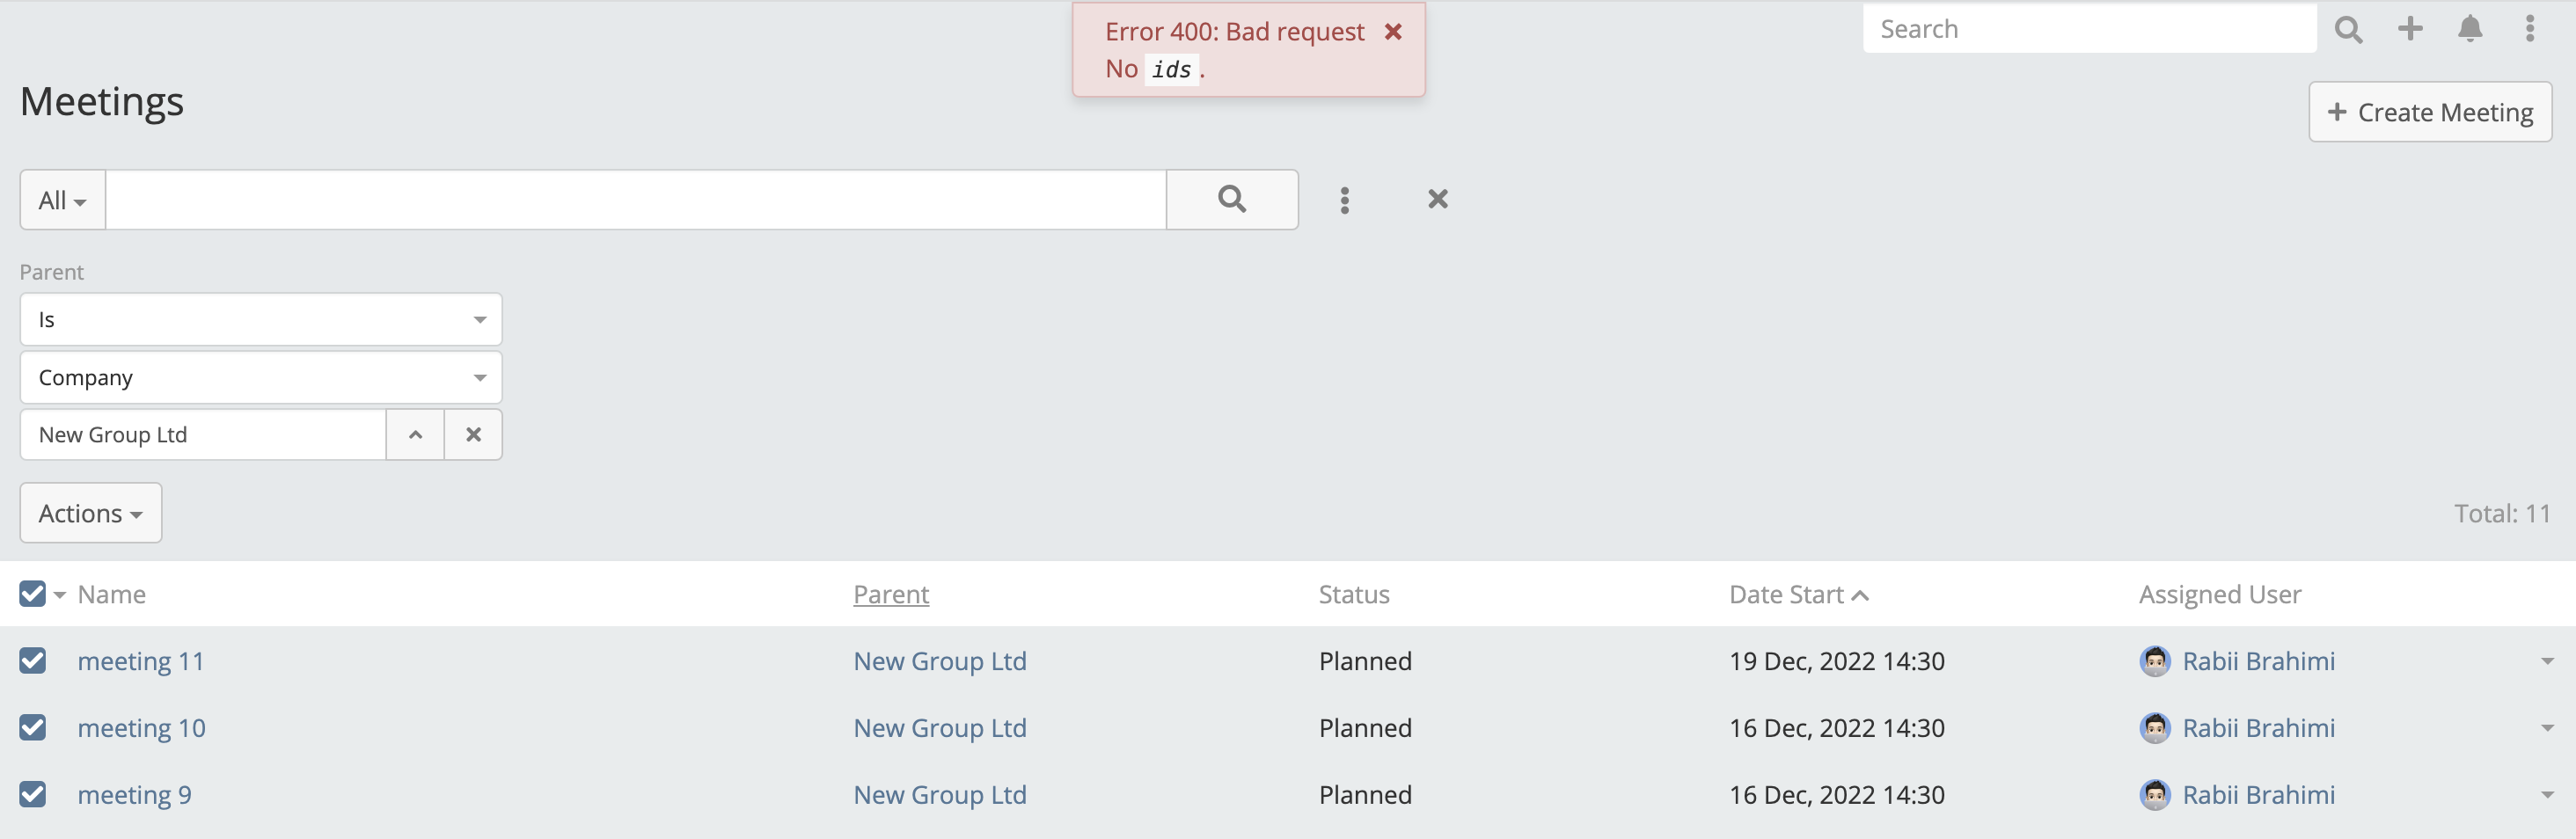Reset filters using the X icon
Image resolution: width=2576 pixels, height=839 pixels.
(x=1437, y=199)
